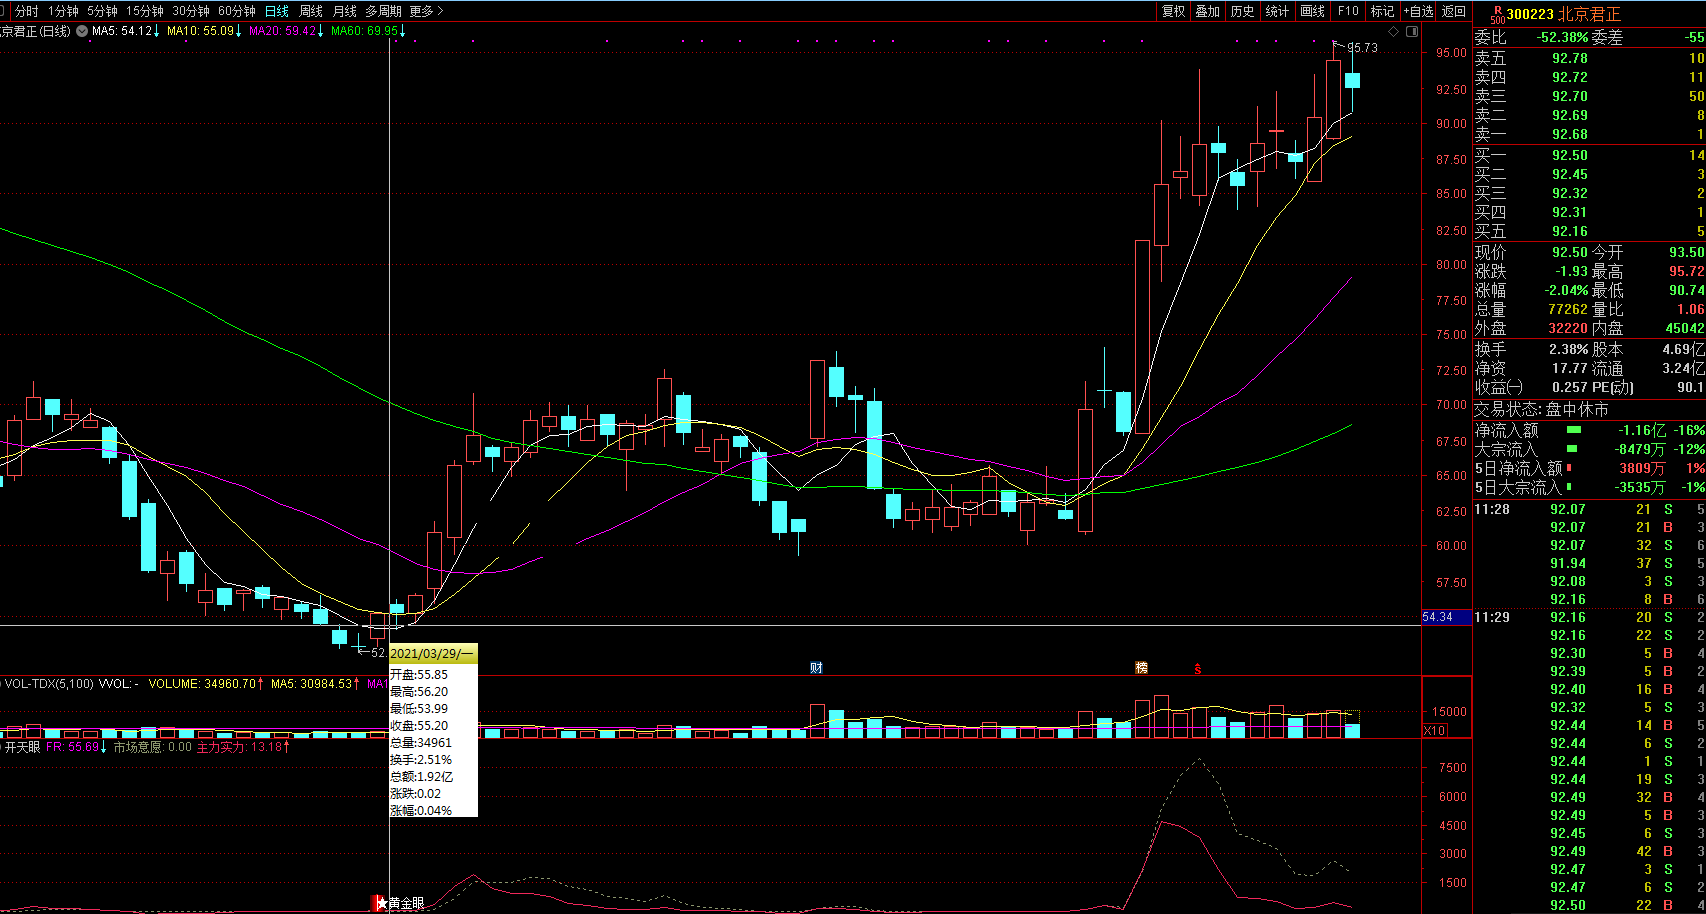Viewport: 1706px width, 914px height.
Task: Select the 1分钟 period tab
Action: (x=63, y=11)
